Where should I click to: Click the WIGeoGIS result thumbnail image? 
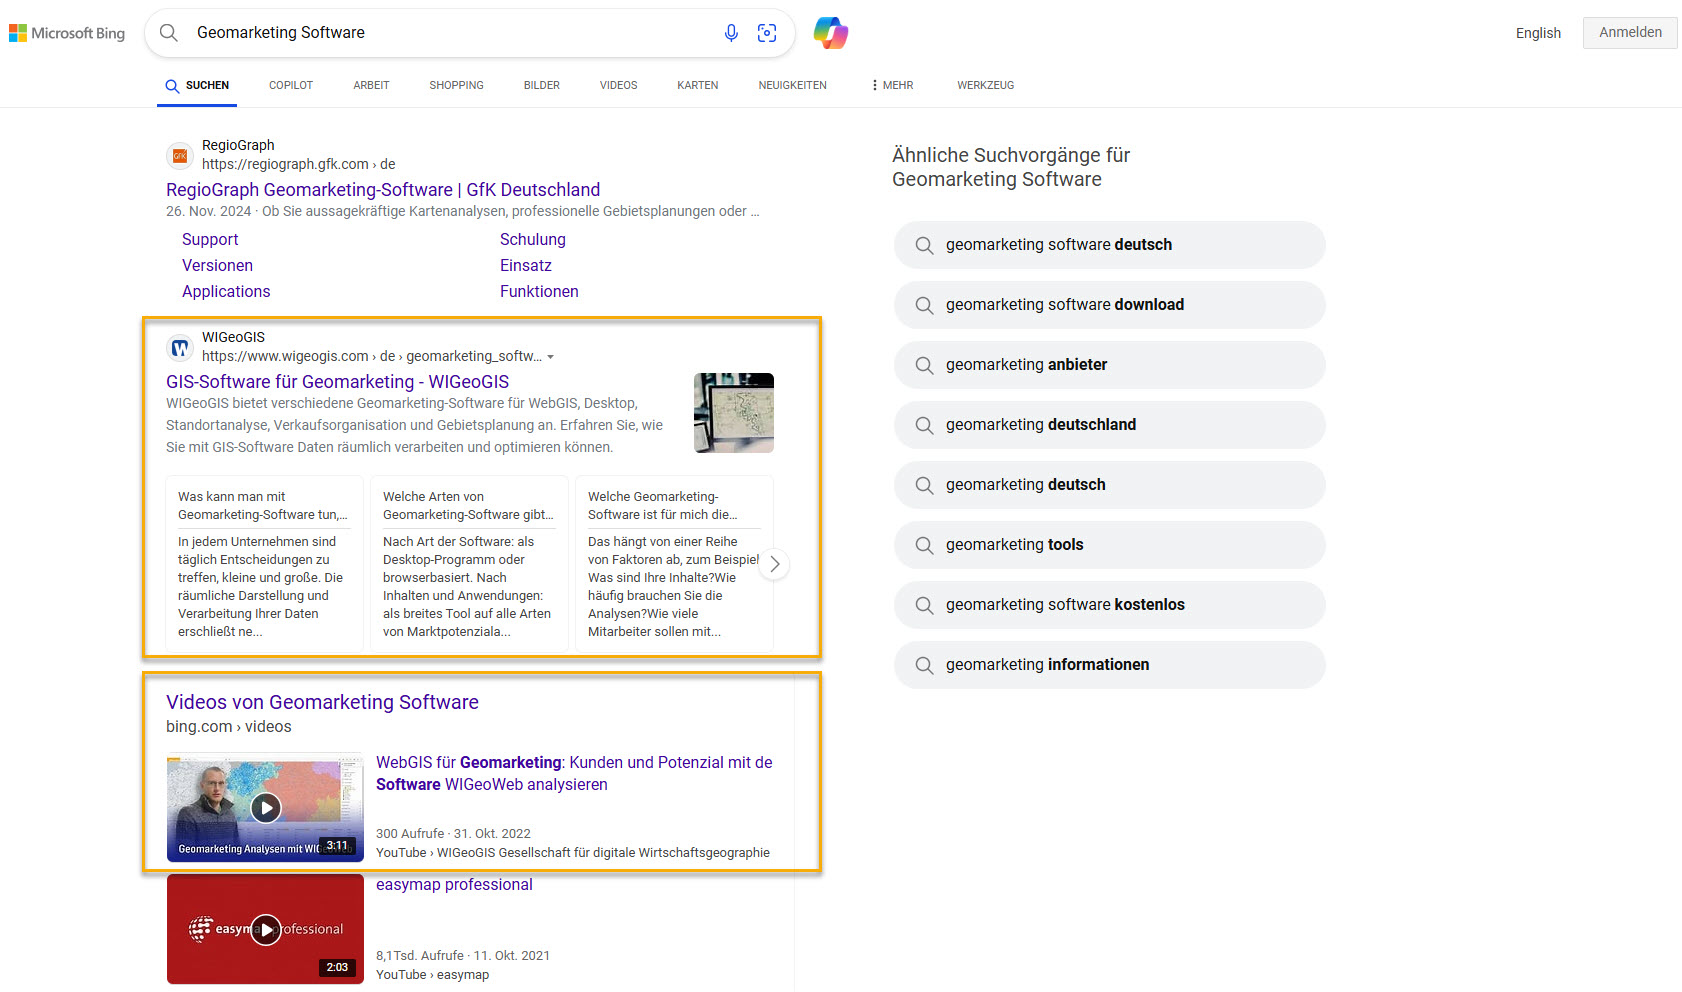[x=734, y=413]
